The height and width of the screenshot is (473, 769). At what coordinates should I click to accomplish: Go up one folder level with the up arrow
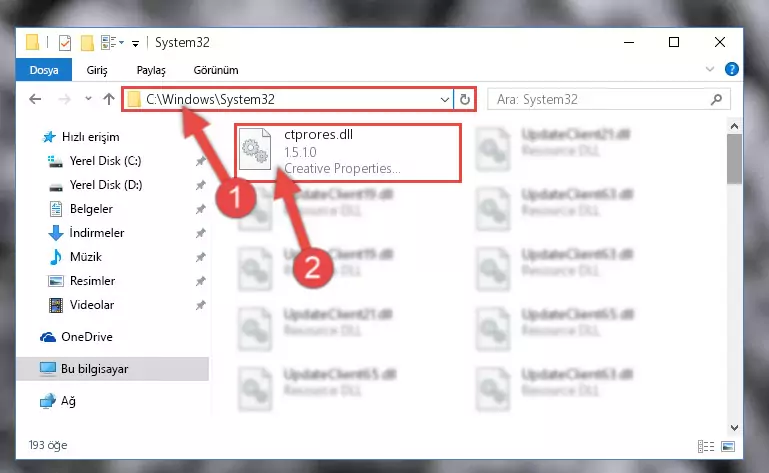point(109,99)
